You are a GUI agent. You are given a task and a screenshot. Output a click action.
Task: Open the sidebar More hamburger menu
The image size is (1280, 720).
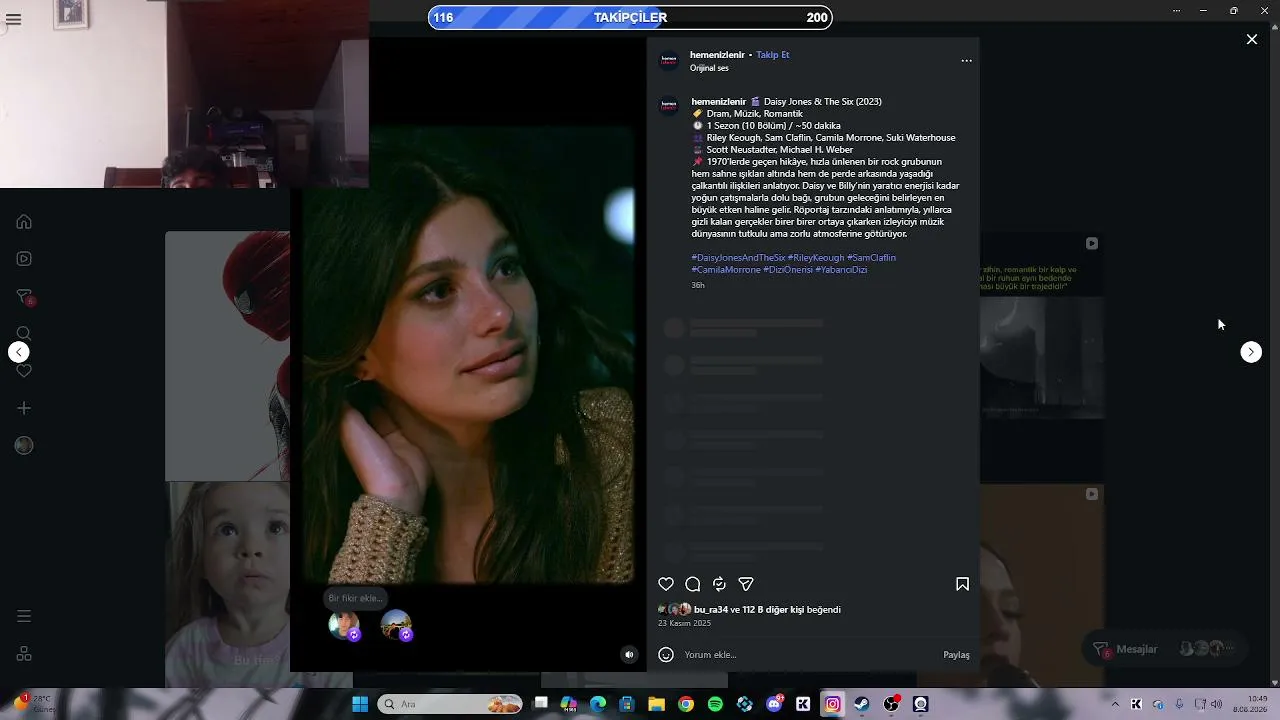pos(24,616)
